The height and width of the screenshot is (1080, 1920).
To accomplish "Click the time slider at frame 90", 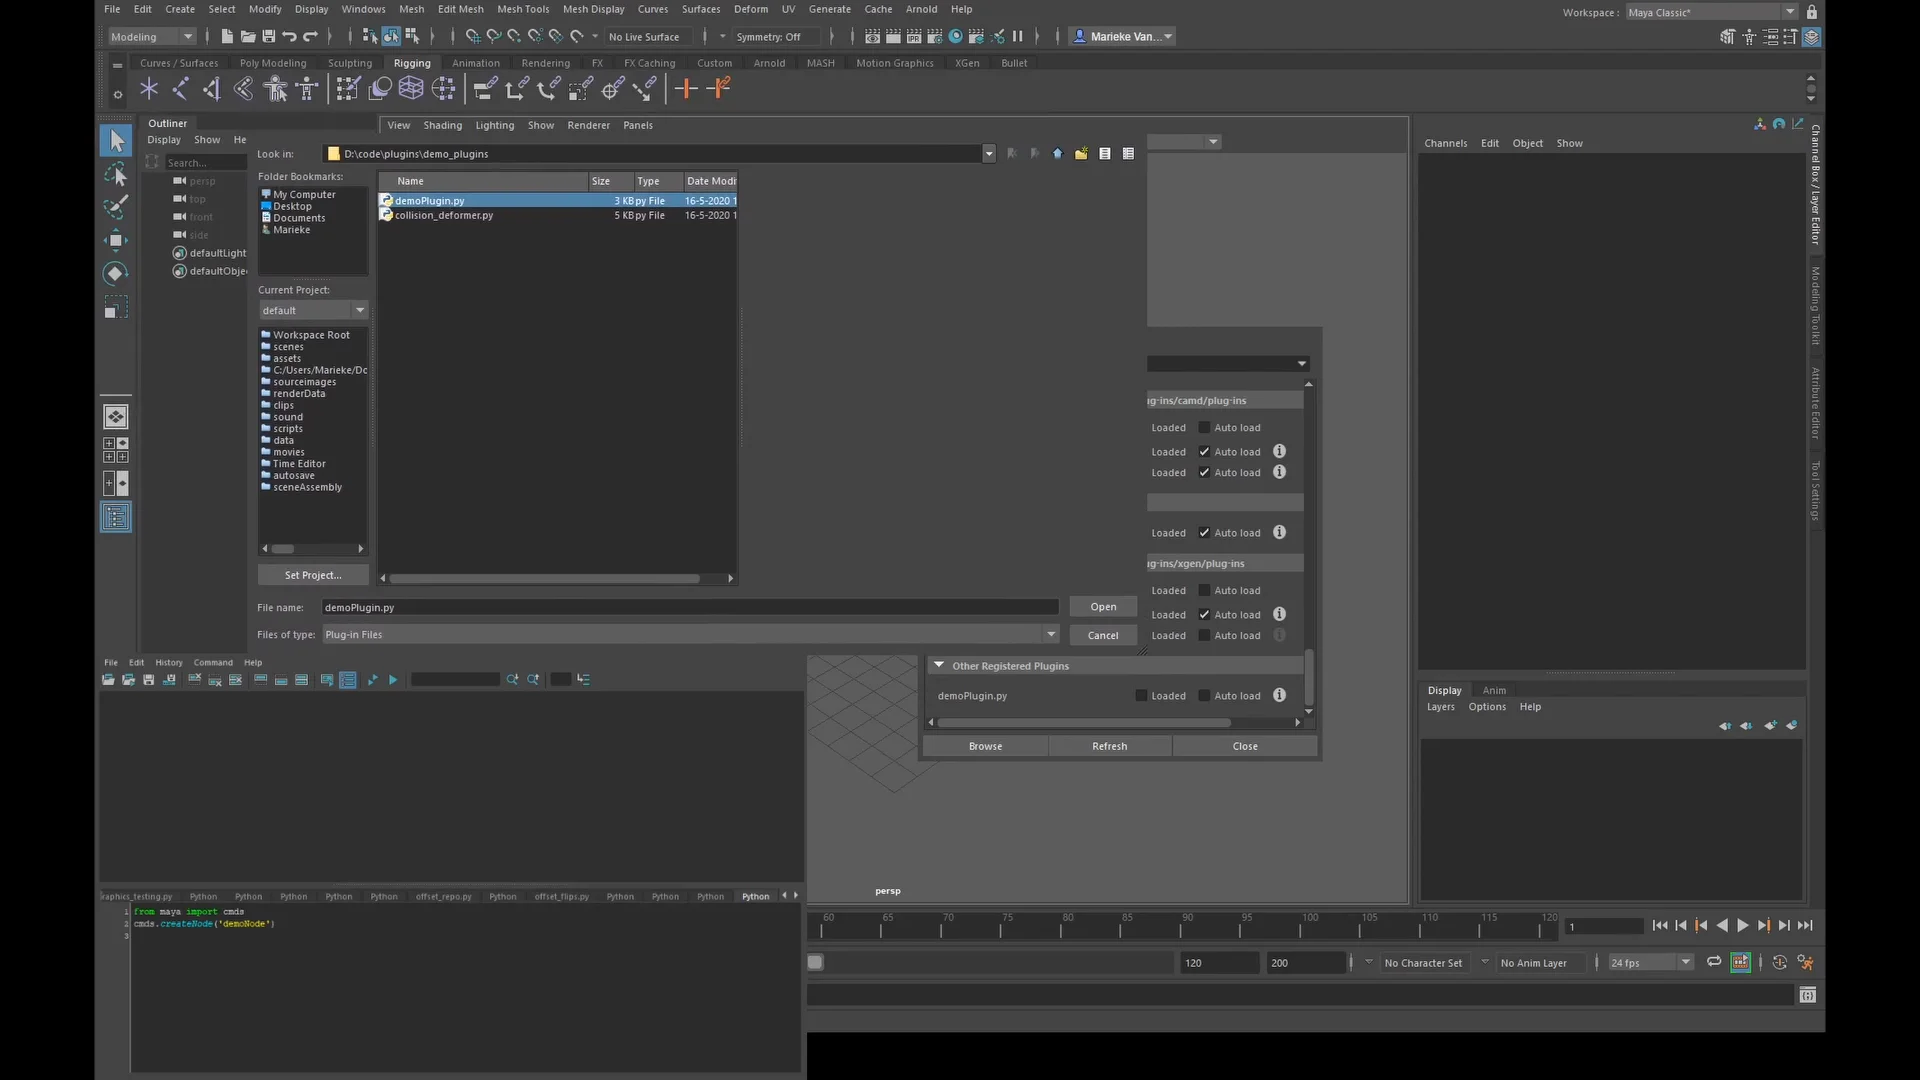I will click(1181, 927).
